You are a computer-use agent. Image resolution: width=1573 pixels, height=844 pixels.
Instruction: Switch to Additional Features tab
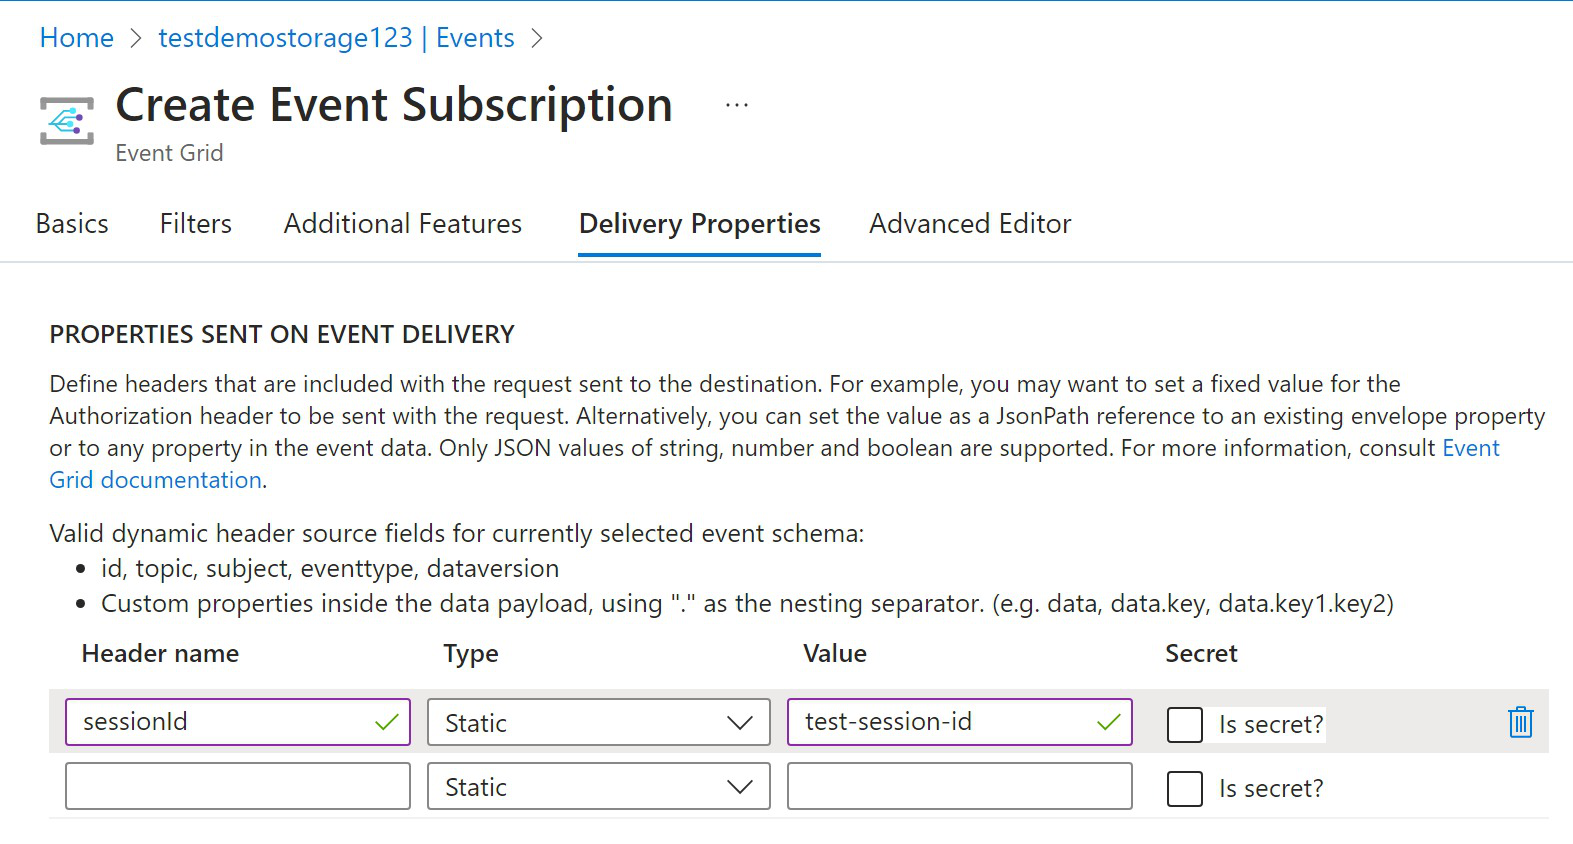402,223
